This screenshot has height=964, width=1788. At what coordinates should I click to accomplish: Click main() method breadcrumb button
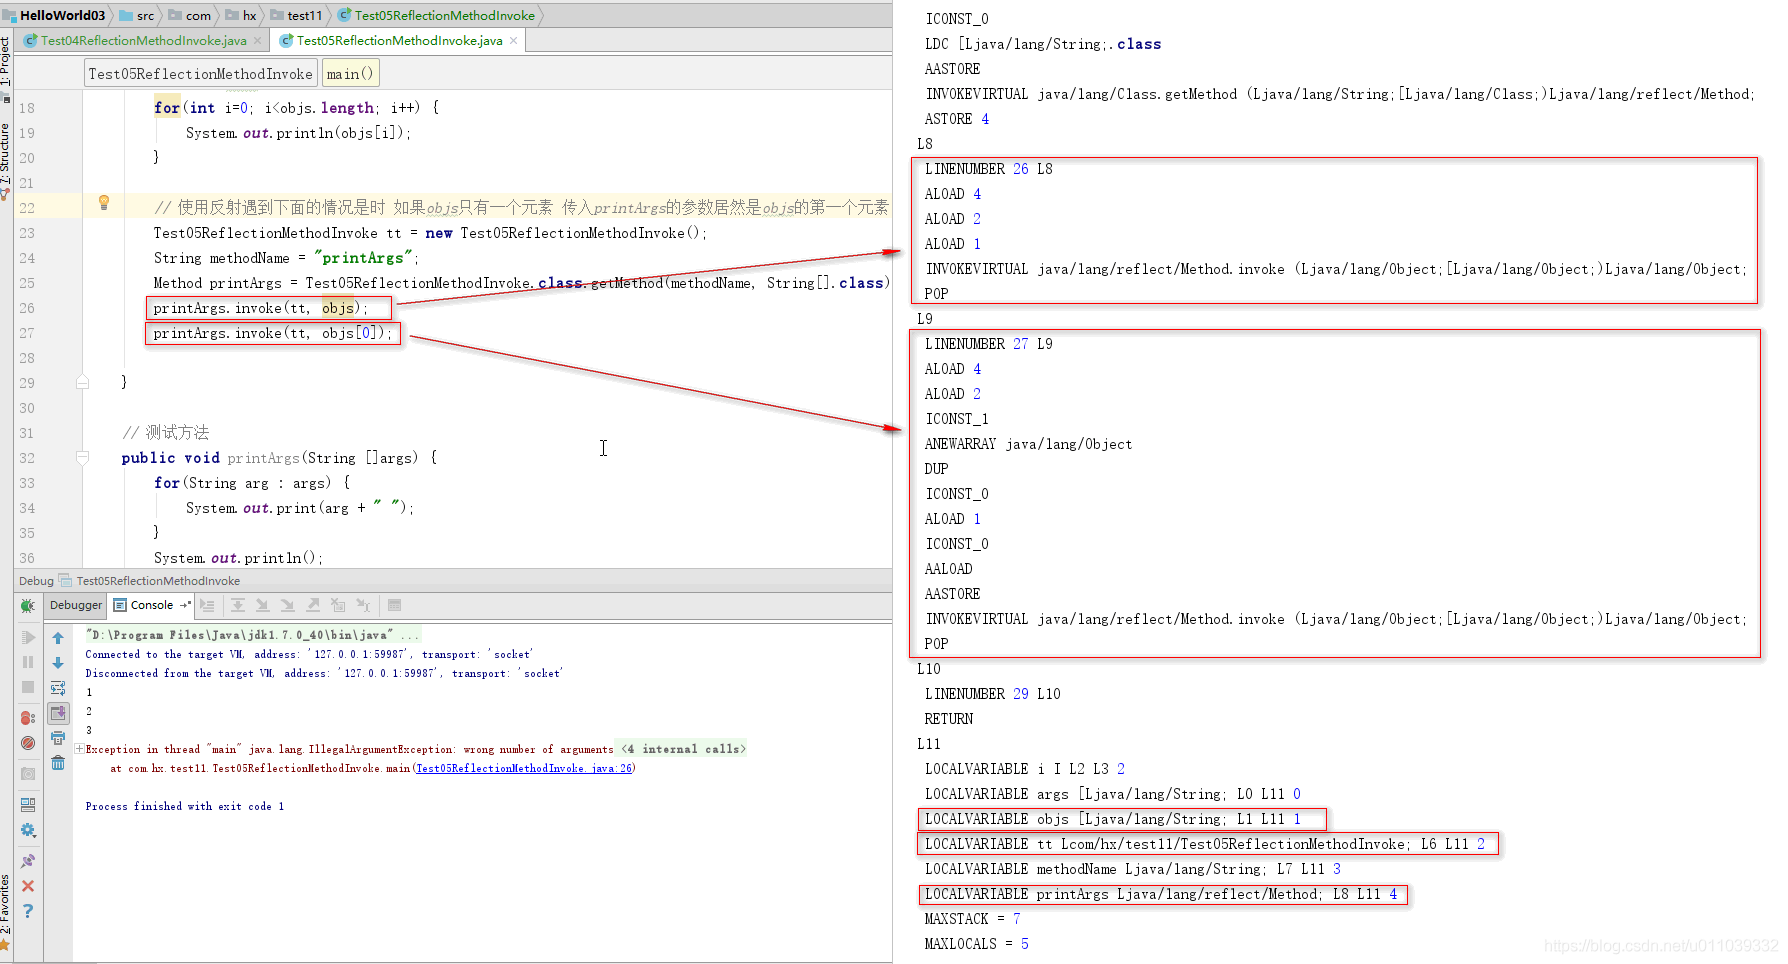tap(350, 74)
